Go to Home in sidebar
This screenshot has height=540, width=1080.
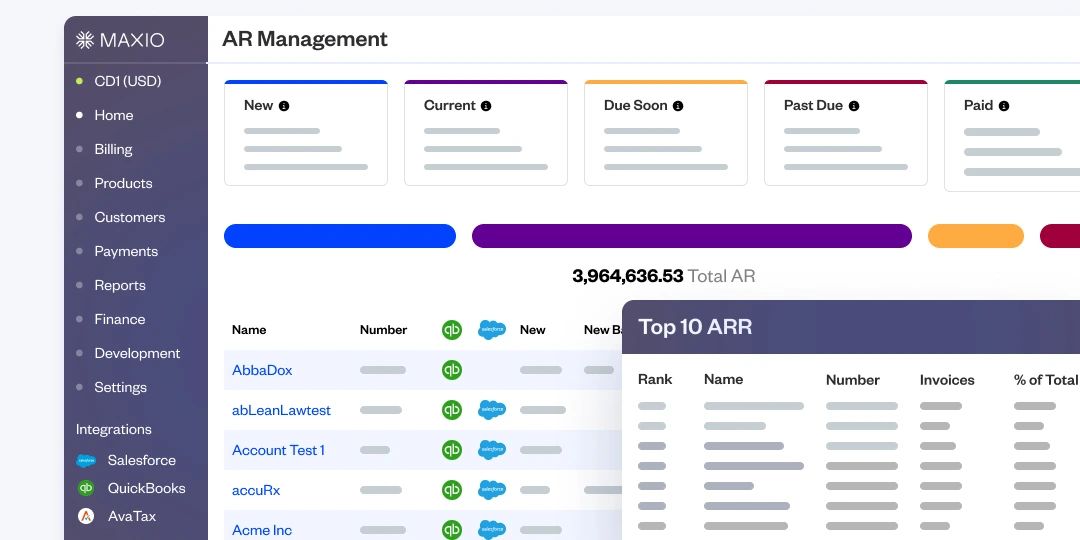(x=114, y=115)
